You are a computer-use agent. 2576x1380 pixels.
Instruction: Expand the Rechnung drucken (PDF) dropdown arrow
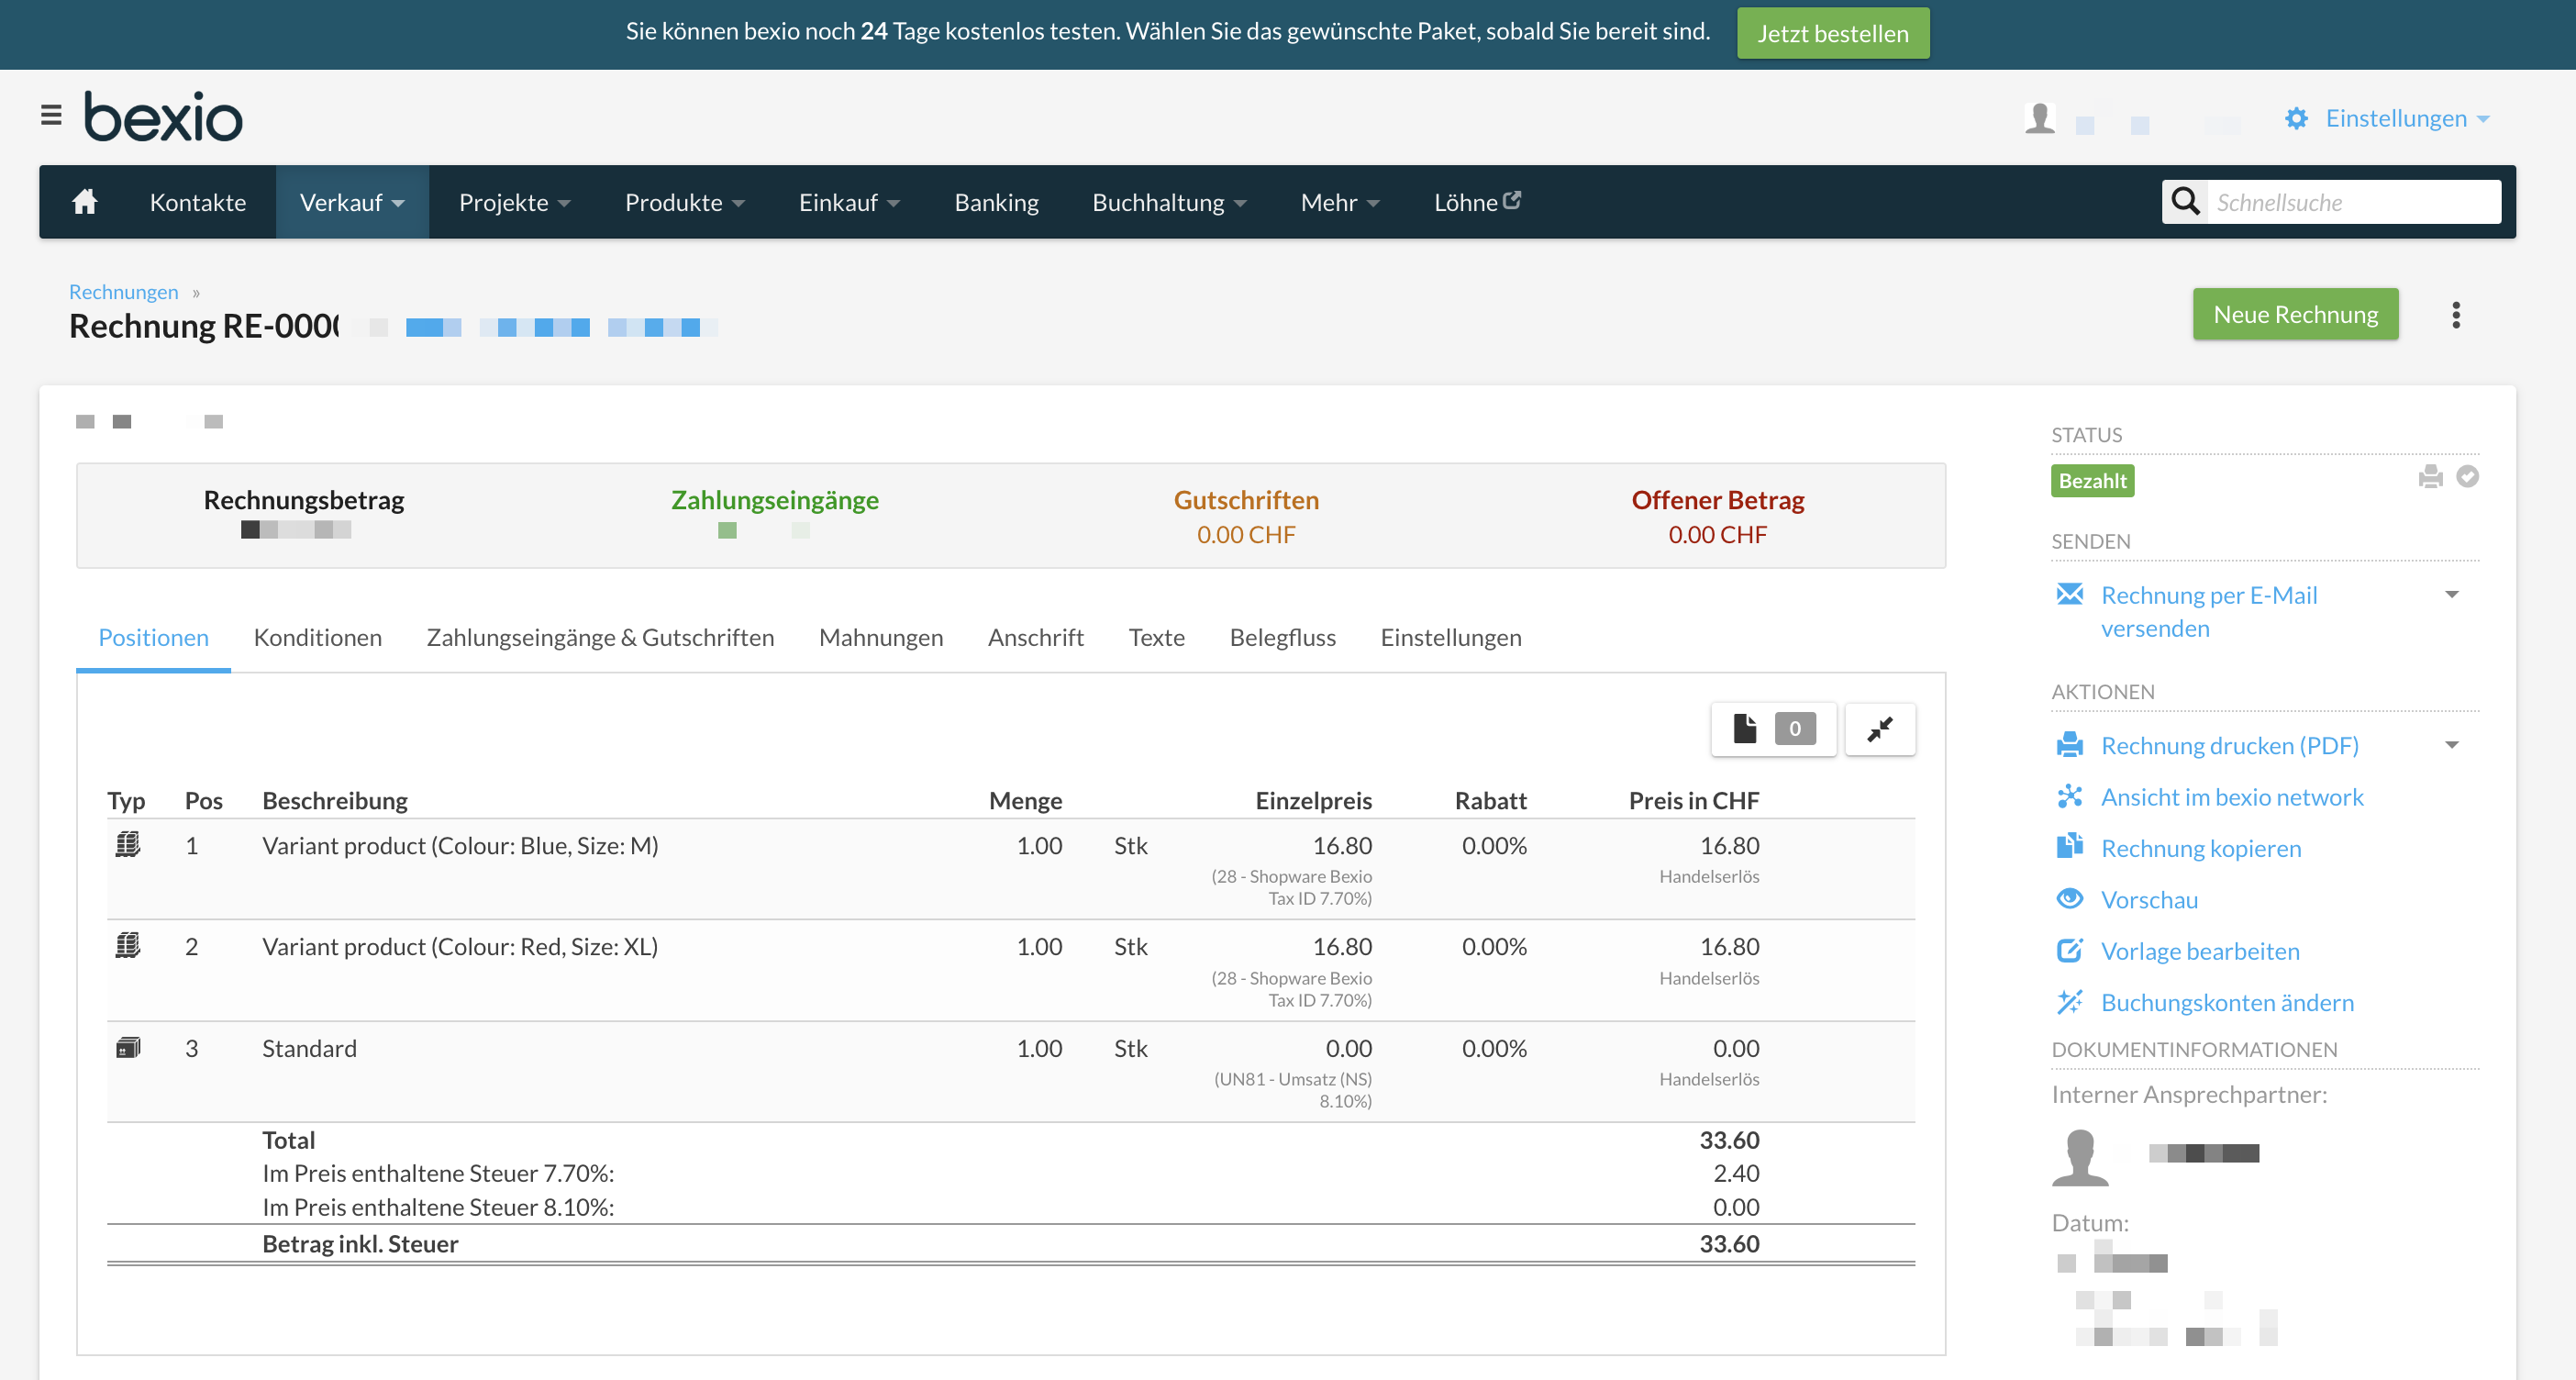[x=2451, y=744]
